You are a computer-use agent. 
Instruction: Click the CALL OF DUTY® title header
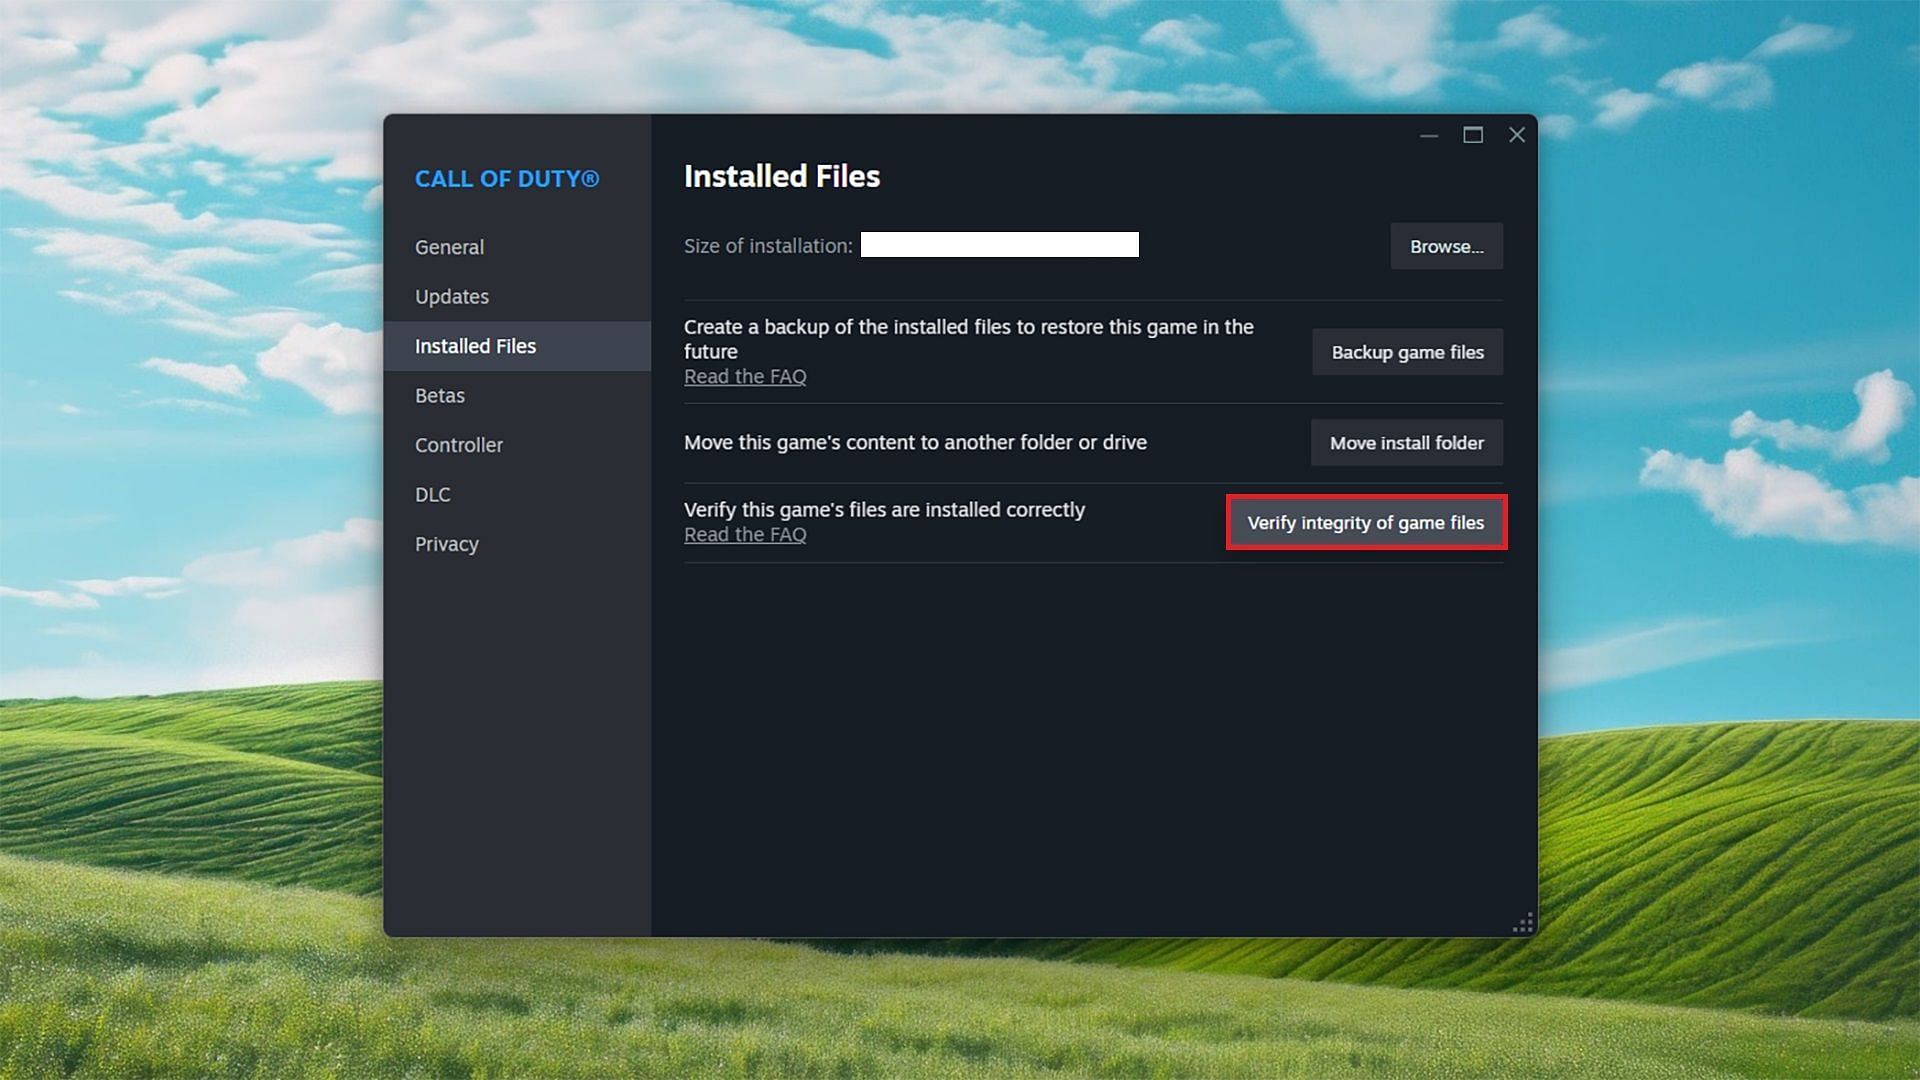coord(506,178)
